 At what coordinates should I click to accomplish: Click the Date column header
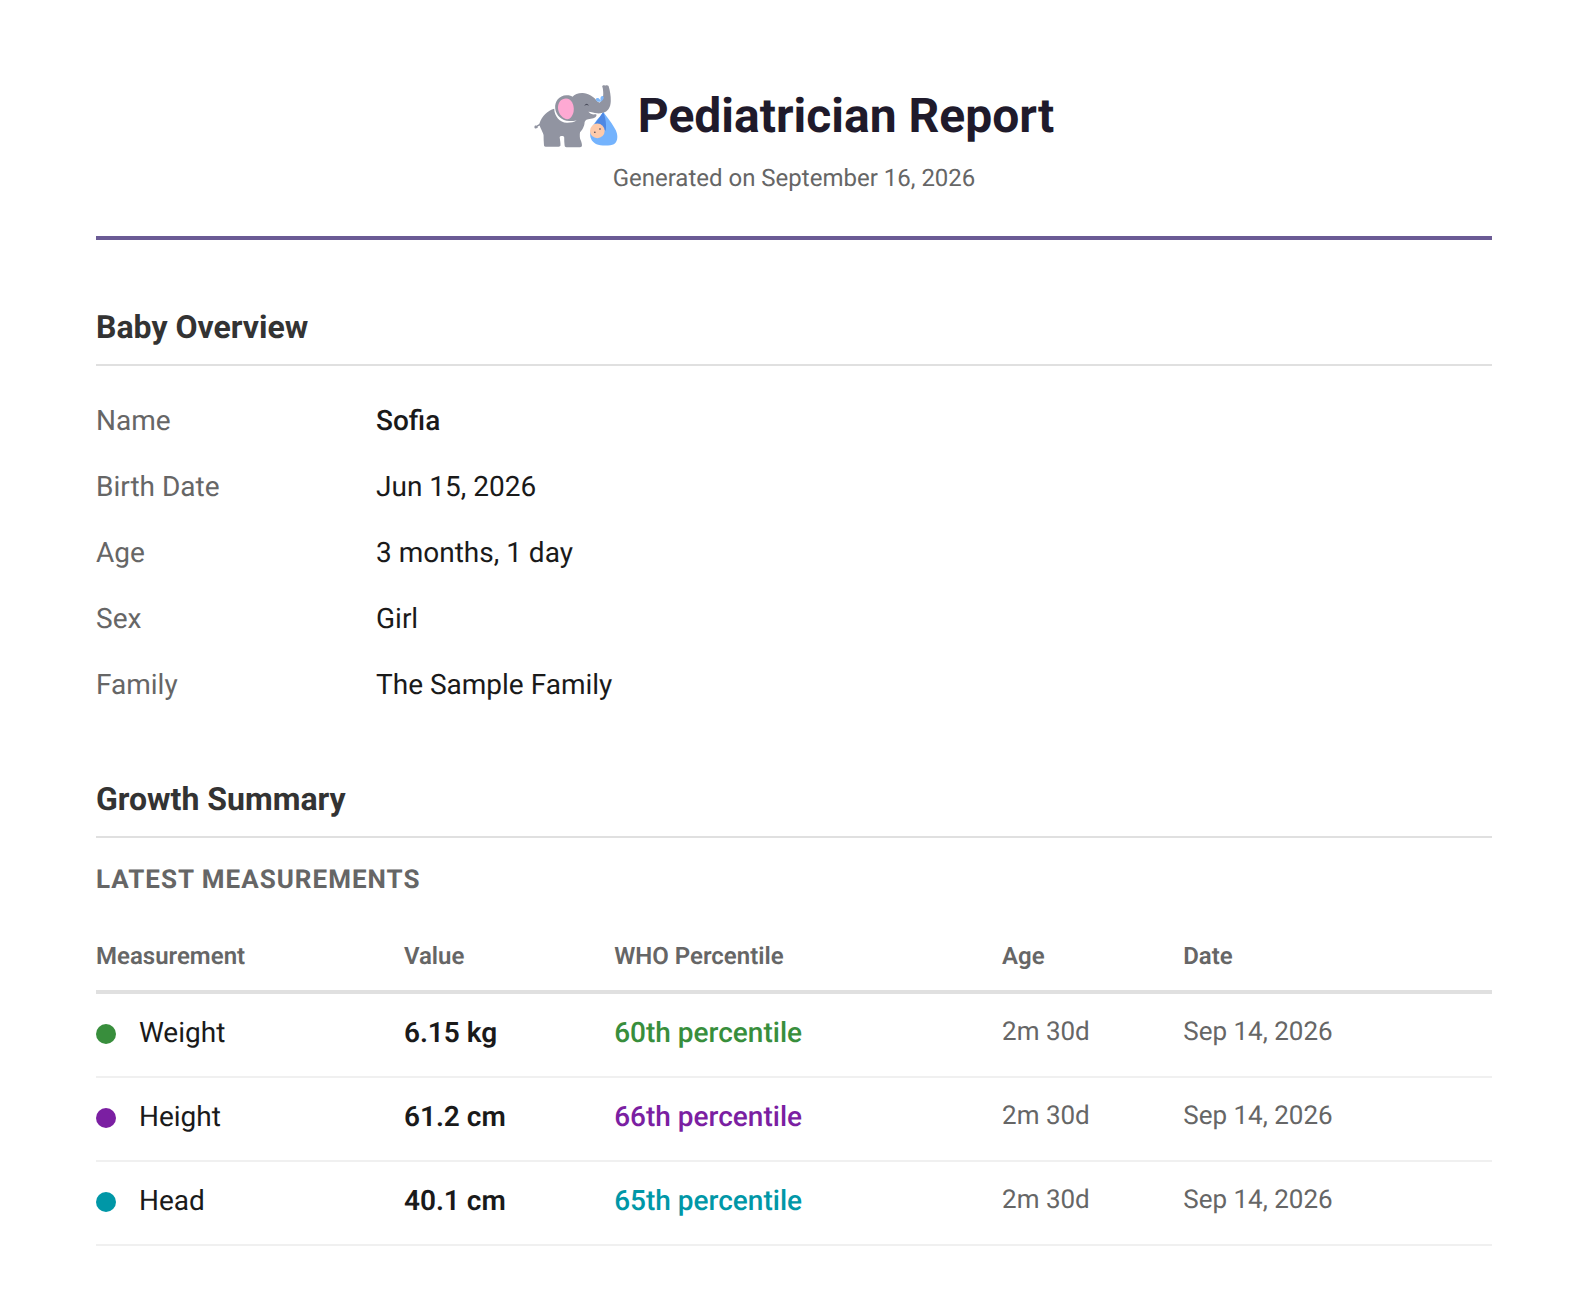(x=1207, y=956)
